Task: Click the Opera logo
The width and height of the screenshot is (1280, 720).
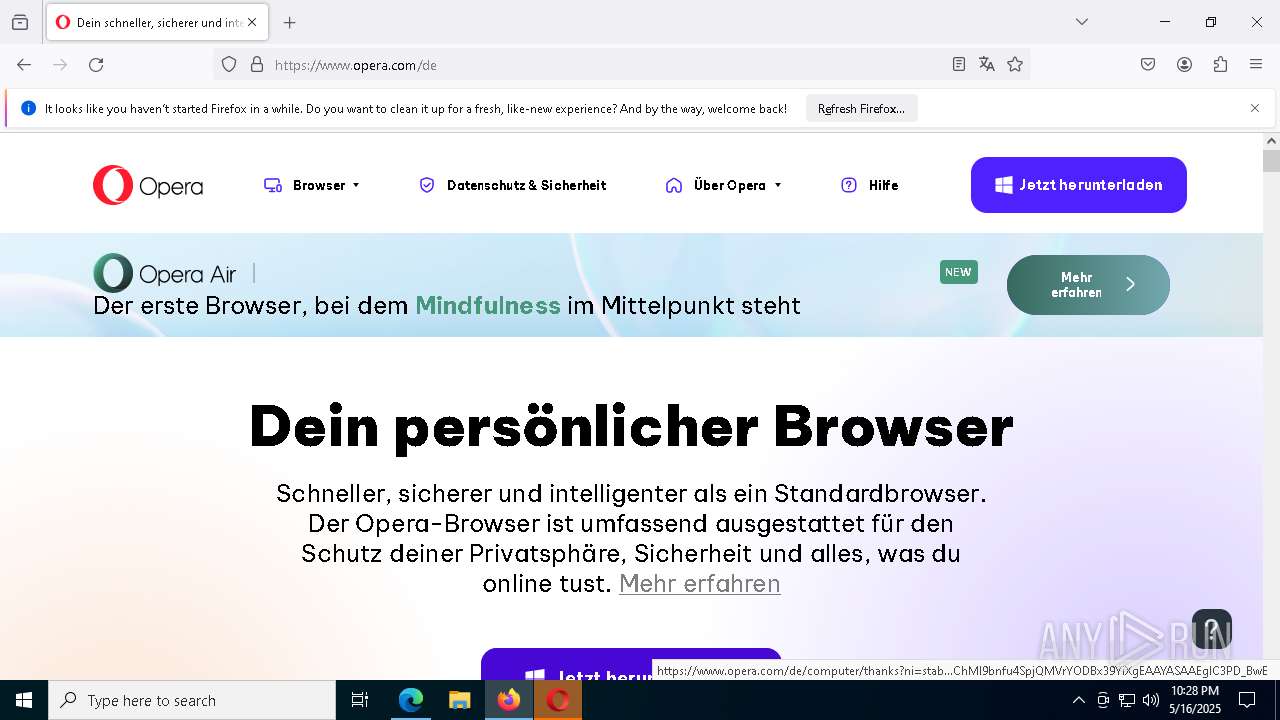Action: click(x=148, y=185)
